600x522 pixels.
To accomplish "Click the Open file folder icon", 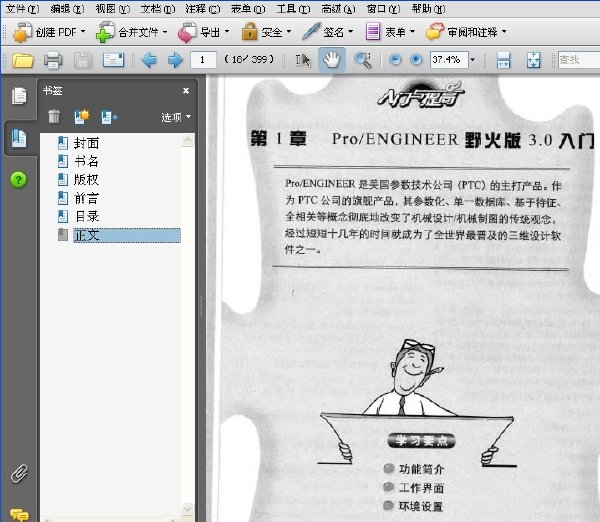I will click(x=23, y=60).
